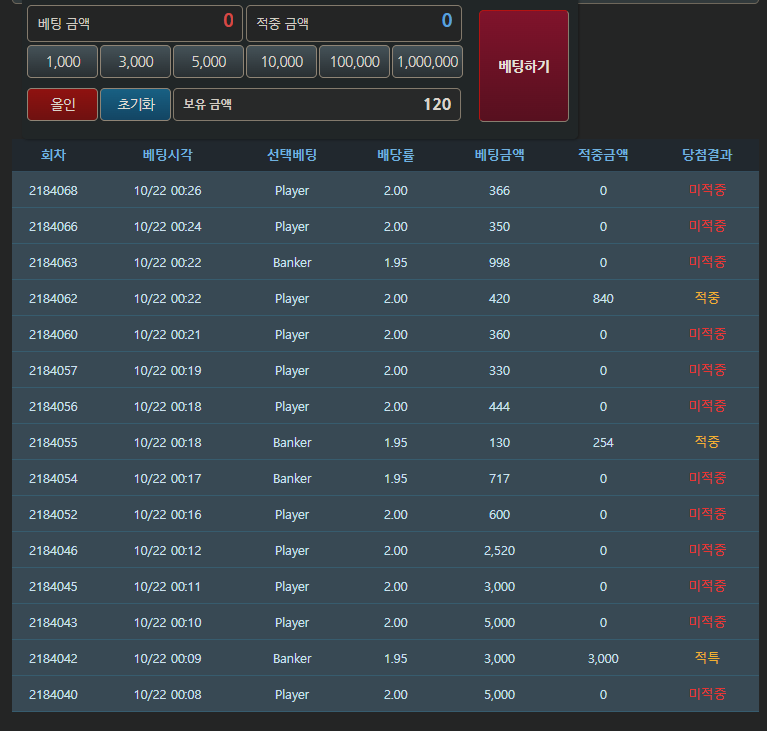Reset the bet with 초기화 button
The width and height of the screenshot is (767, 731).
pyautogui.click(x=135, y=104)
